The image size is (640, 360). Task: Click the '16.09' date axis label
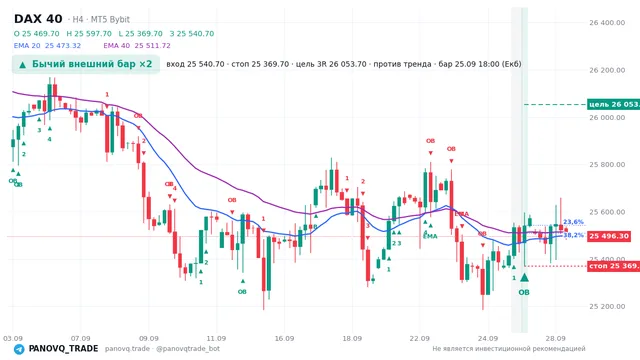coord(284,338)
